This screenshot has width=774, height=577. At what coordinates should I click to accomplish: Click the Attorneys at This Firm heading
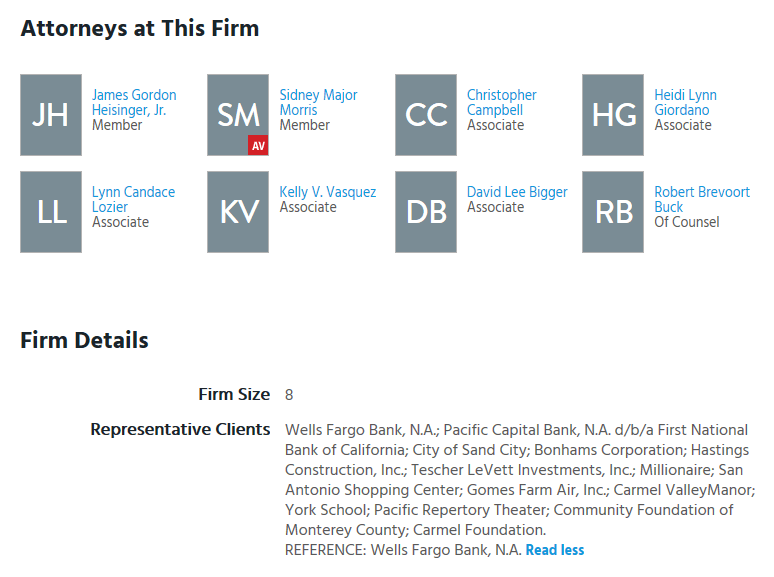click(x=140, y=28)
